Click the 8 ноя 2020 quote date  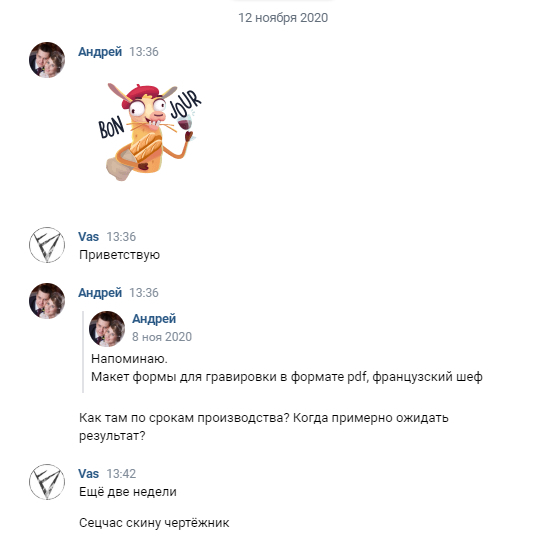pyautogui.click(x=162, y=337)
